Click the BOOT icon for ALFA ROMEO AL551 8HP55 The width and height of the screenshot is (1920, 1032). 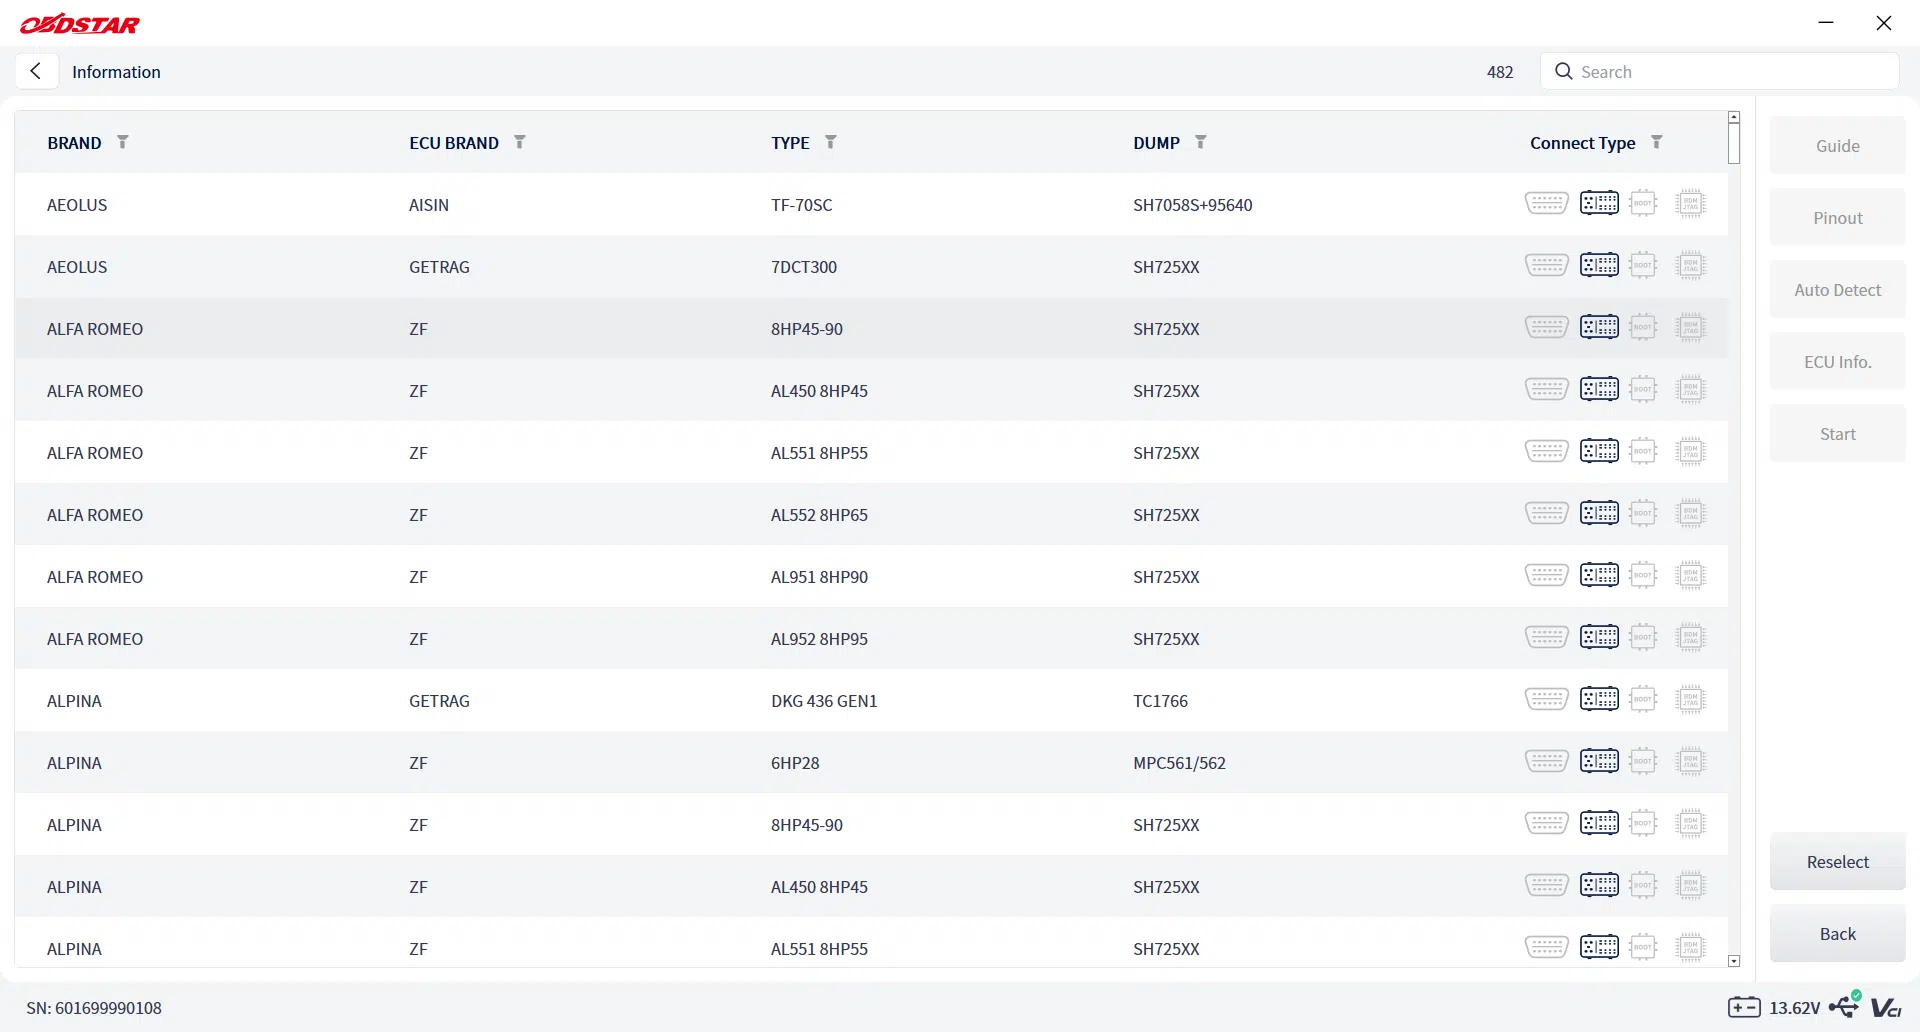(x=1643, y=451)
